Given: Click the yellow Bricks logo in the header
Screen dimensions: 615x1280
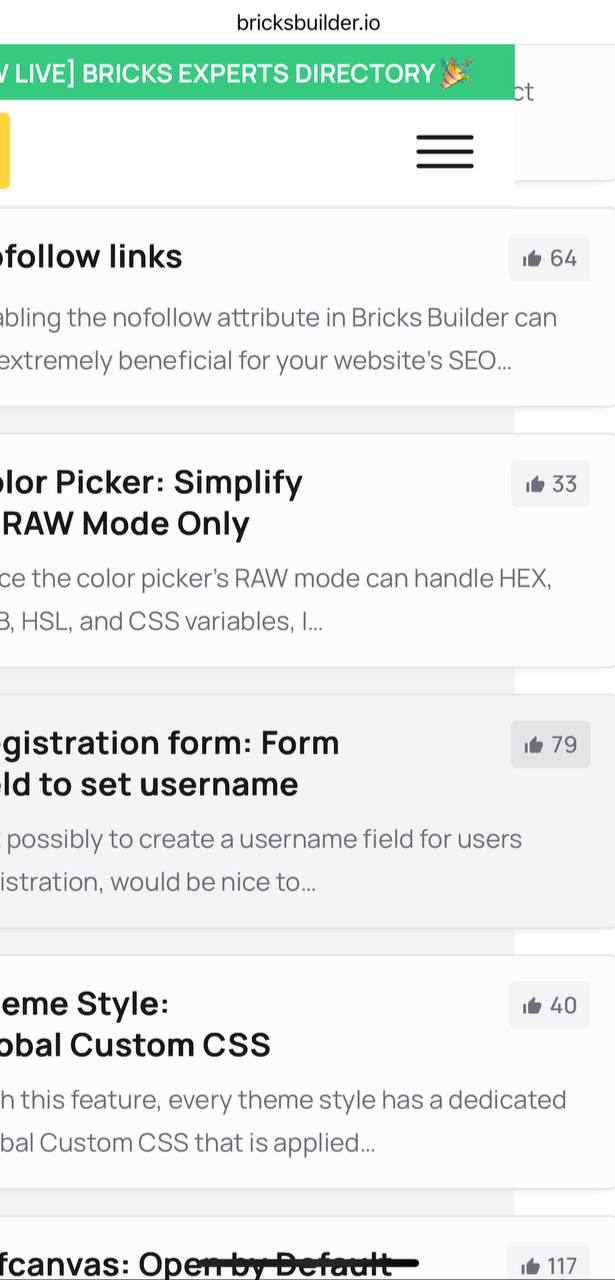Looking at the screenshot, I should (x=5, y=151).
